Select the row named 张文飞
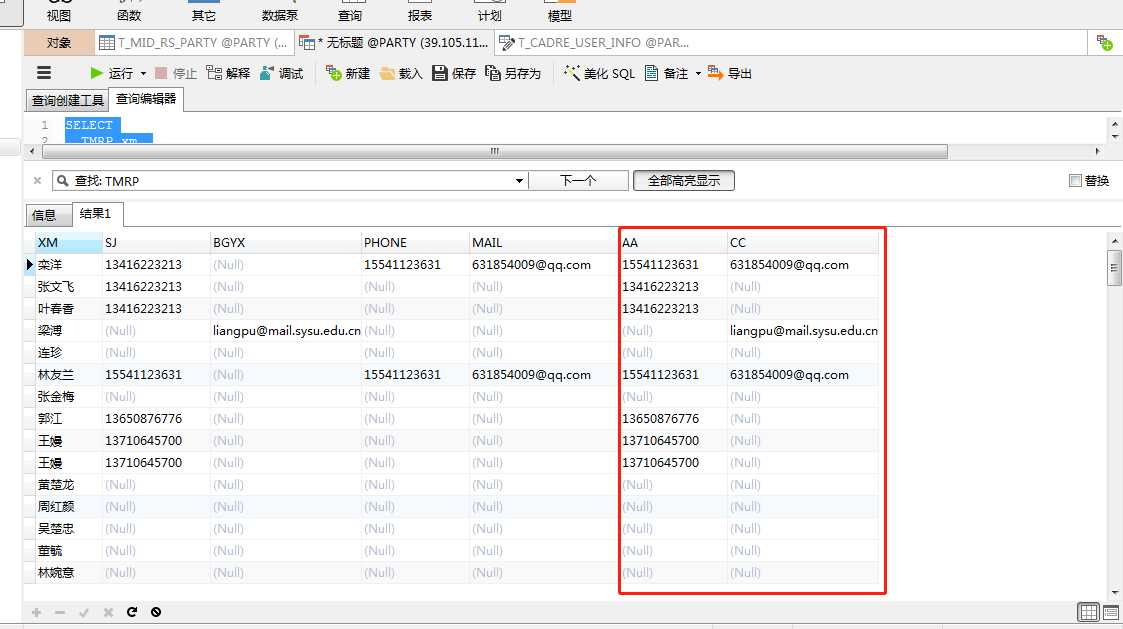The height and width of the screenshot is (629, 1123). coord(56,287)
